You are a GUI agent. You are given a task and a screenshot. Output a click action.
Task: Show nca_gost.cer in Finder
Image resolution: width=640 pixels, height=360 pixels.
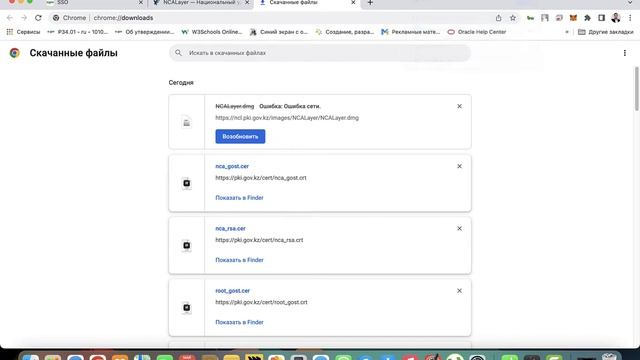click(239, 198)
